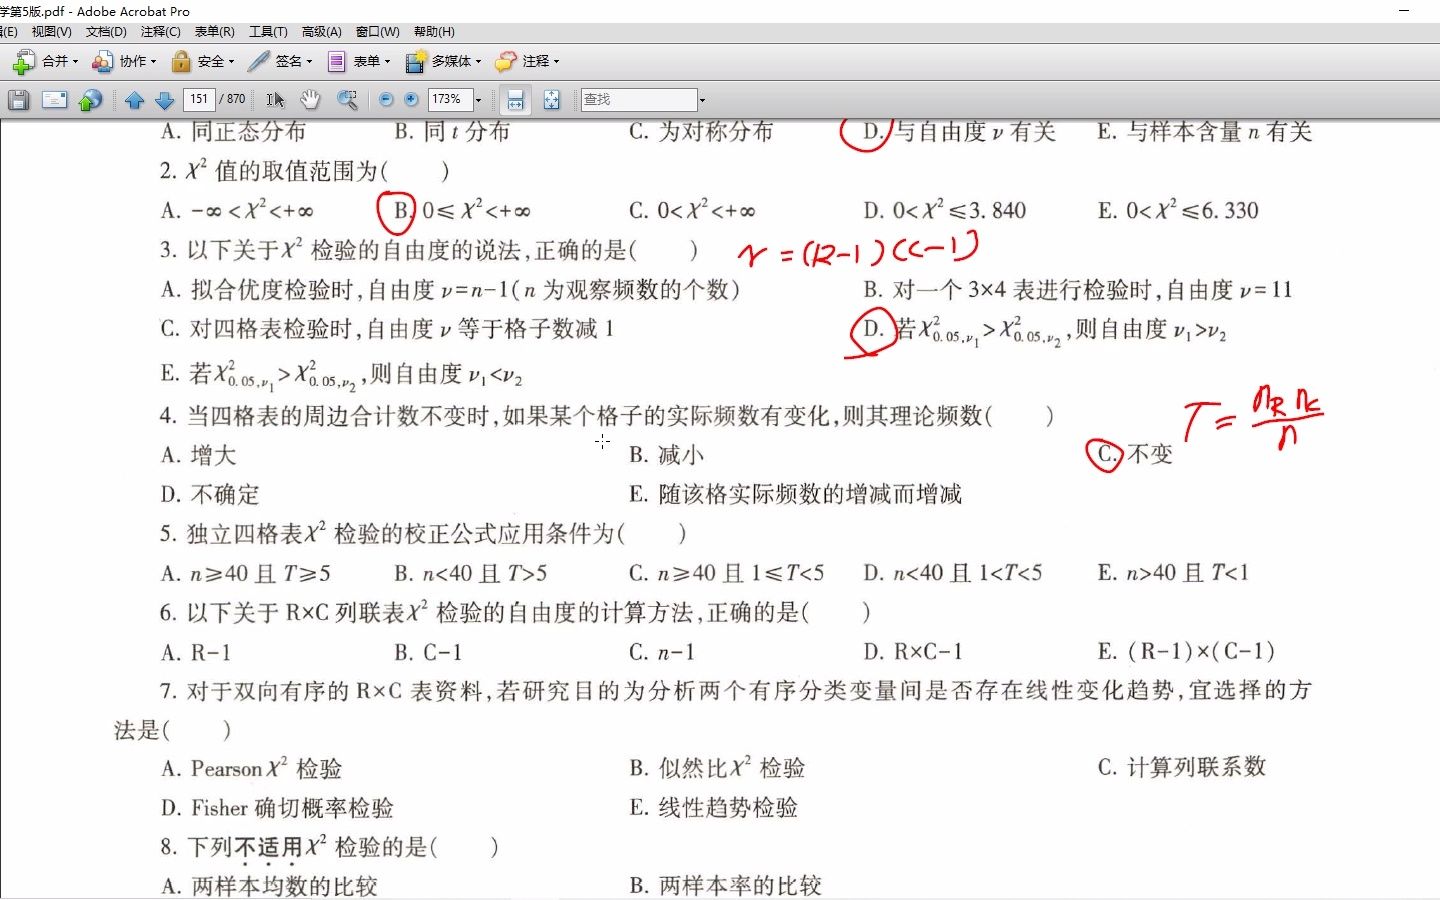Click the 安全 (Secure) padlock icon
The height and width of the screenshot is (900, 1440).
tap(181, 61)
